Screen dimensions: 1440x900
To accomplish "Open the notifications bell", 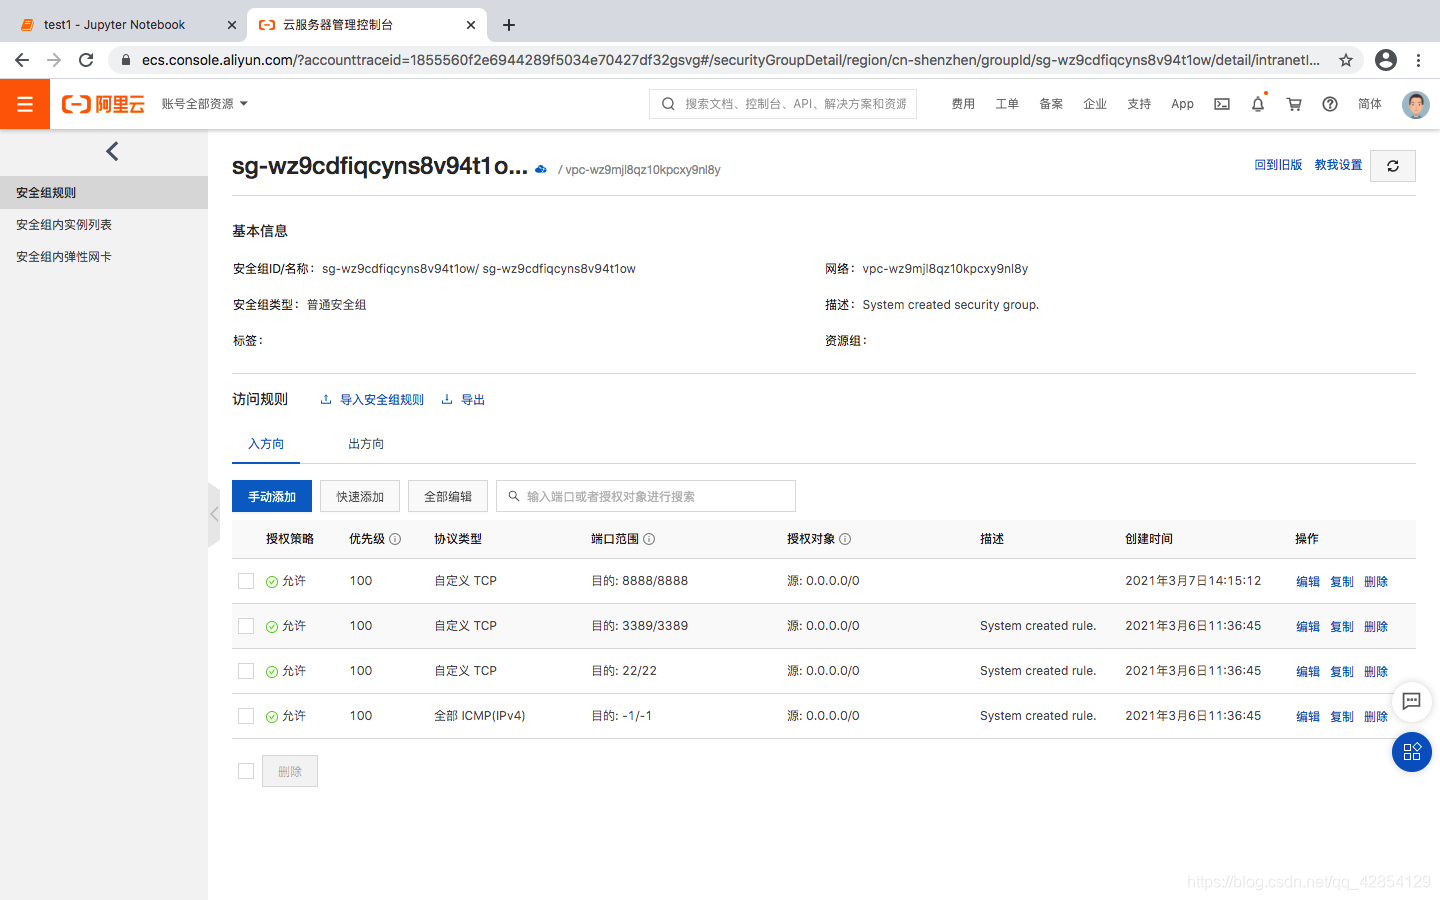I will [1258, 104].
